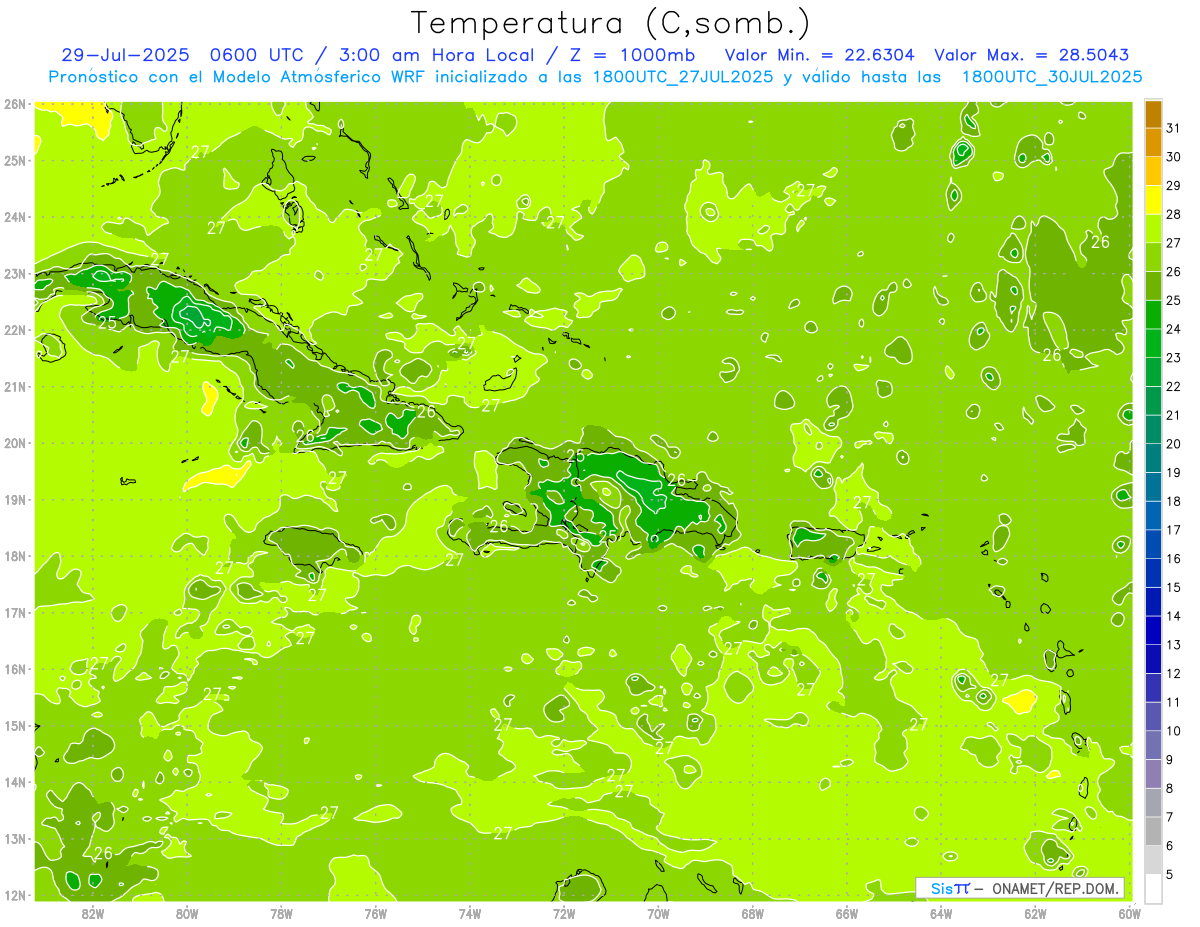
Task: Click the legend scale label '8'
Action: [1171, 788]
